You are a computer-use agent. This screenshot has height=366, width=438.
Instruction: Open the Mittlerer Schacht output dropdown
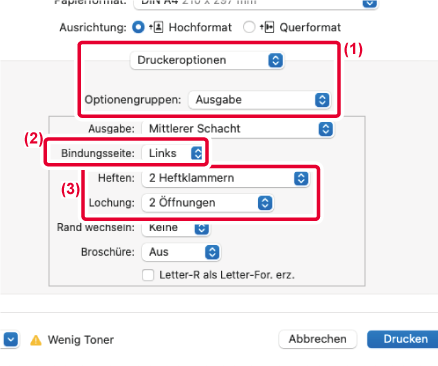click(238, 129)
